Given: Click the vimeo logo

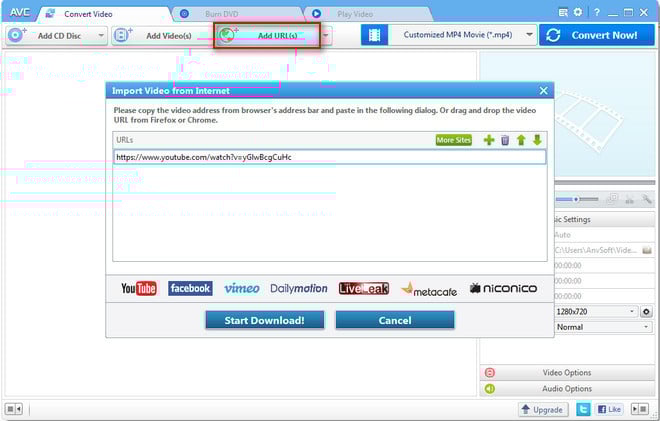Looking at the screenshot, I should click(242, 288).
